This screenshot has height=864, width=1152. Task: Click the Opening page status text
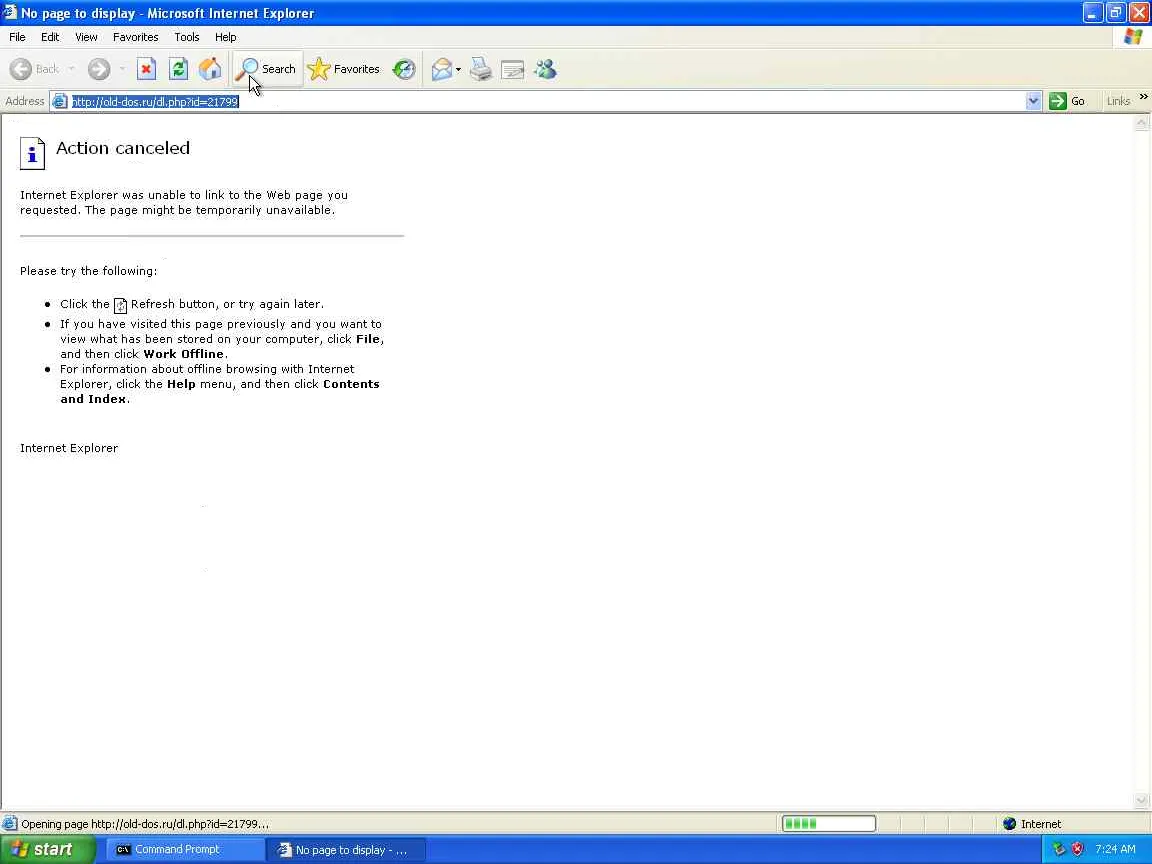[145, 824]
